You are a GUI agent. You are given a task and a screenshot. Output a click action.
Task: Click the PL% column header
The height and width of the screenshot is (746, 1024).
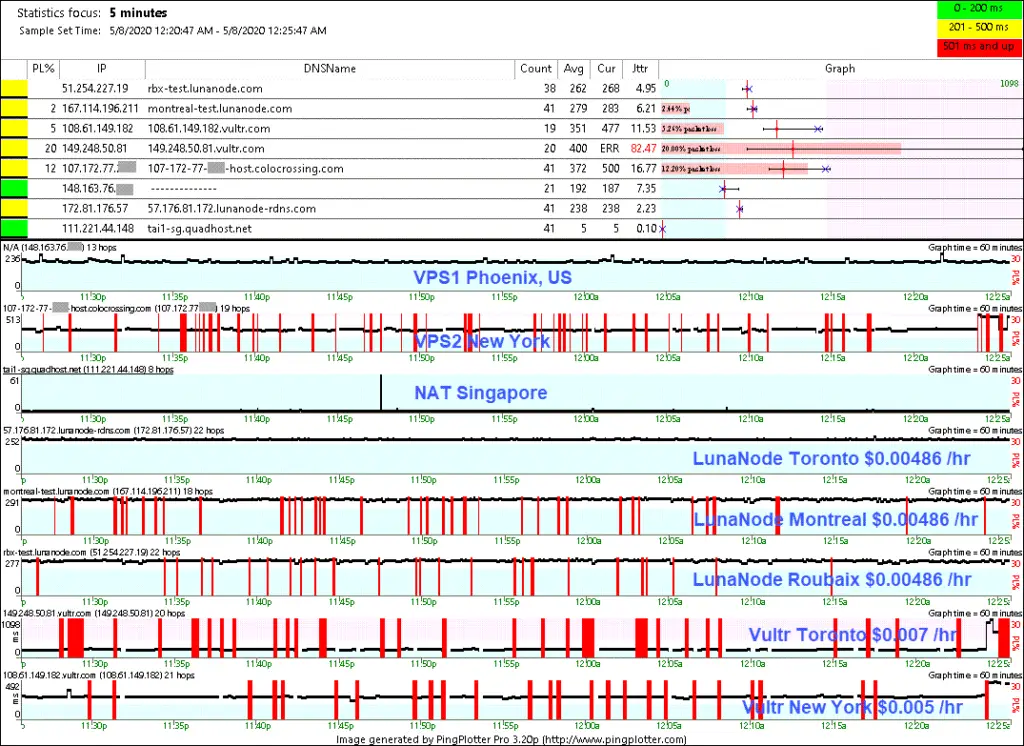coord(43,69)
